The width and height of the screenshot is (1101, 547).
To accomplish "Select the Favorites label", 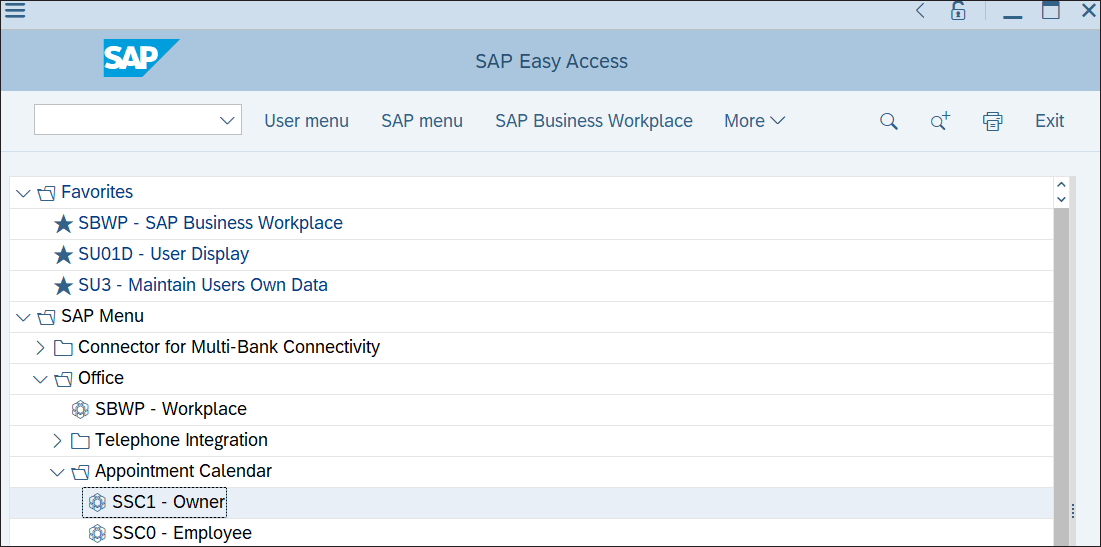I will [97, 192].
